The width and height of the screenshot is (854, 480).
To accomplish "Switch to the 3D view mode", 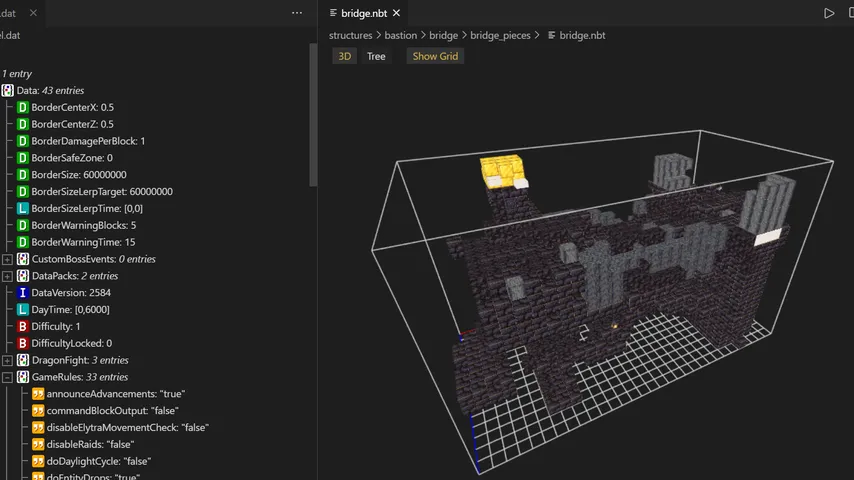I will pyautogui.click(x=344, y=56).
